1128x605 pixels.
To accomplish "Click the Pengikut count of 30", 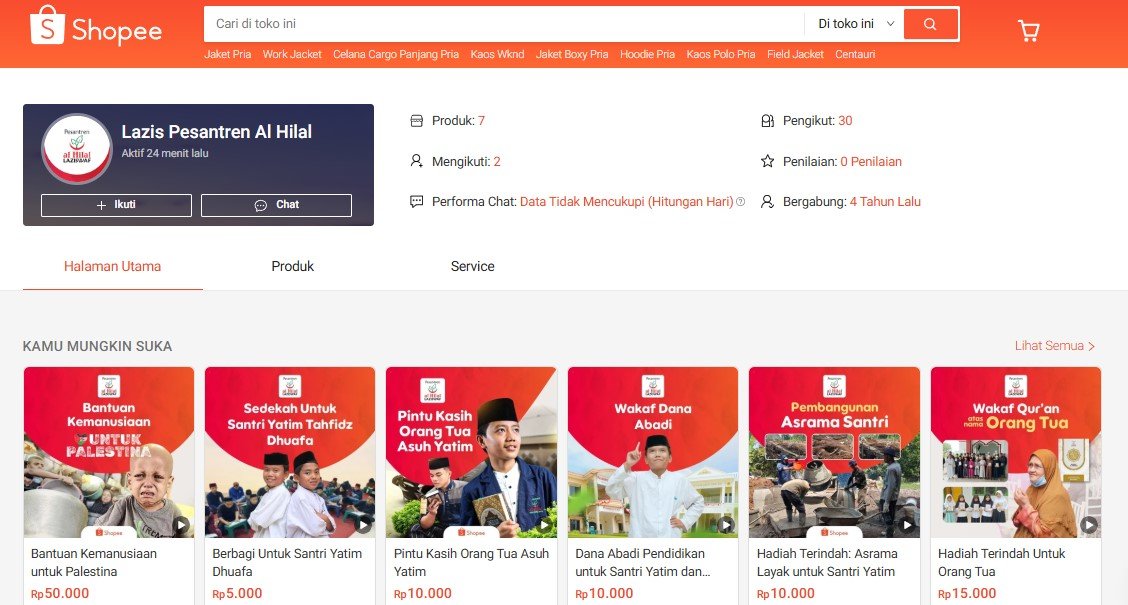I will (845, 121).
